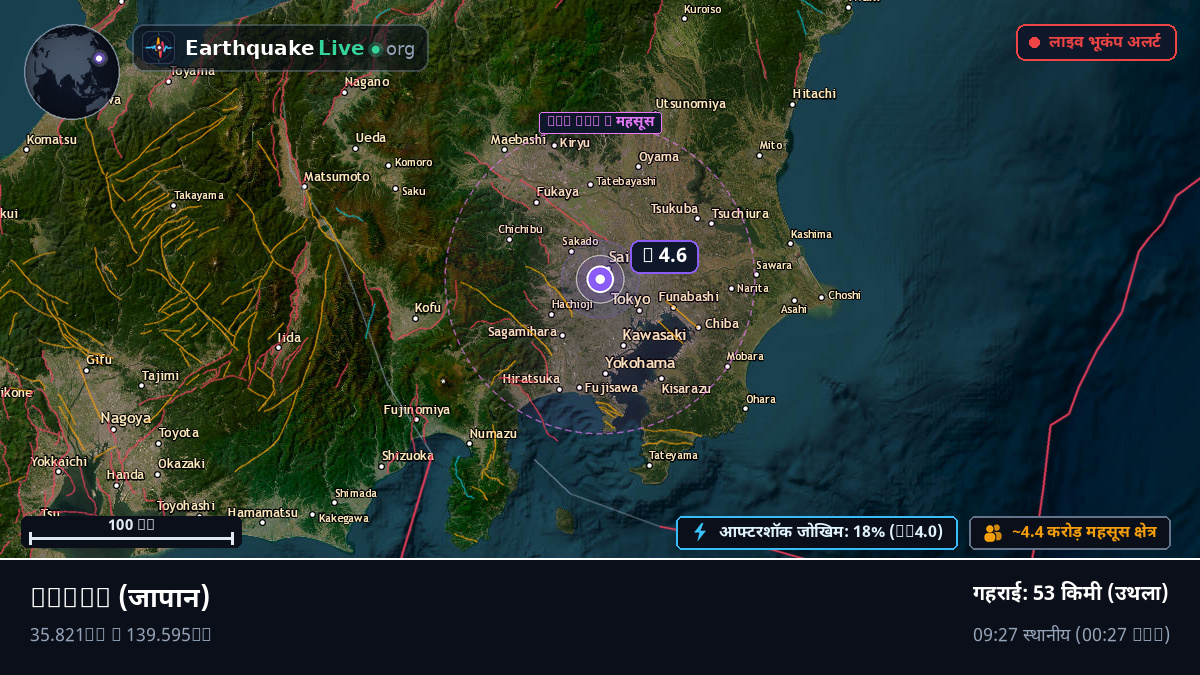Select the purple epicenter marker
The width and height of the screenshot is (1200, 675).
pos(600,279)
